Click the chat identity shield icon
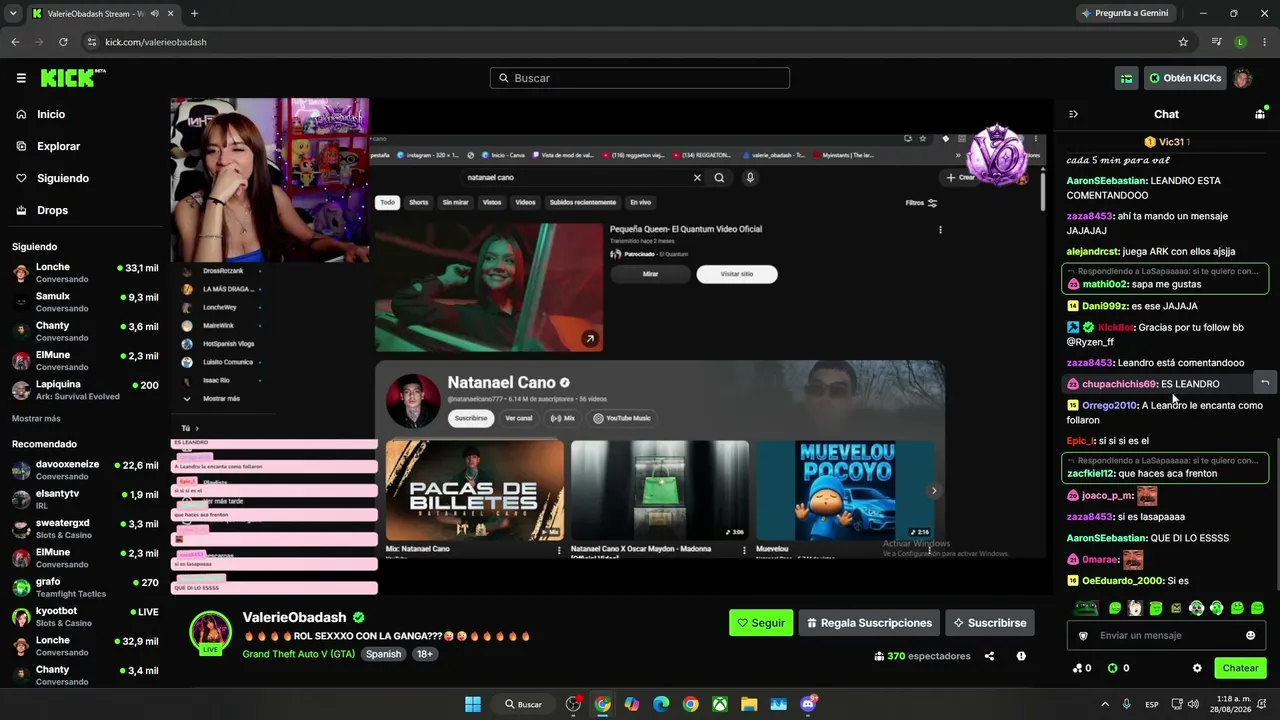 click(1083, 635)
